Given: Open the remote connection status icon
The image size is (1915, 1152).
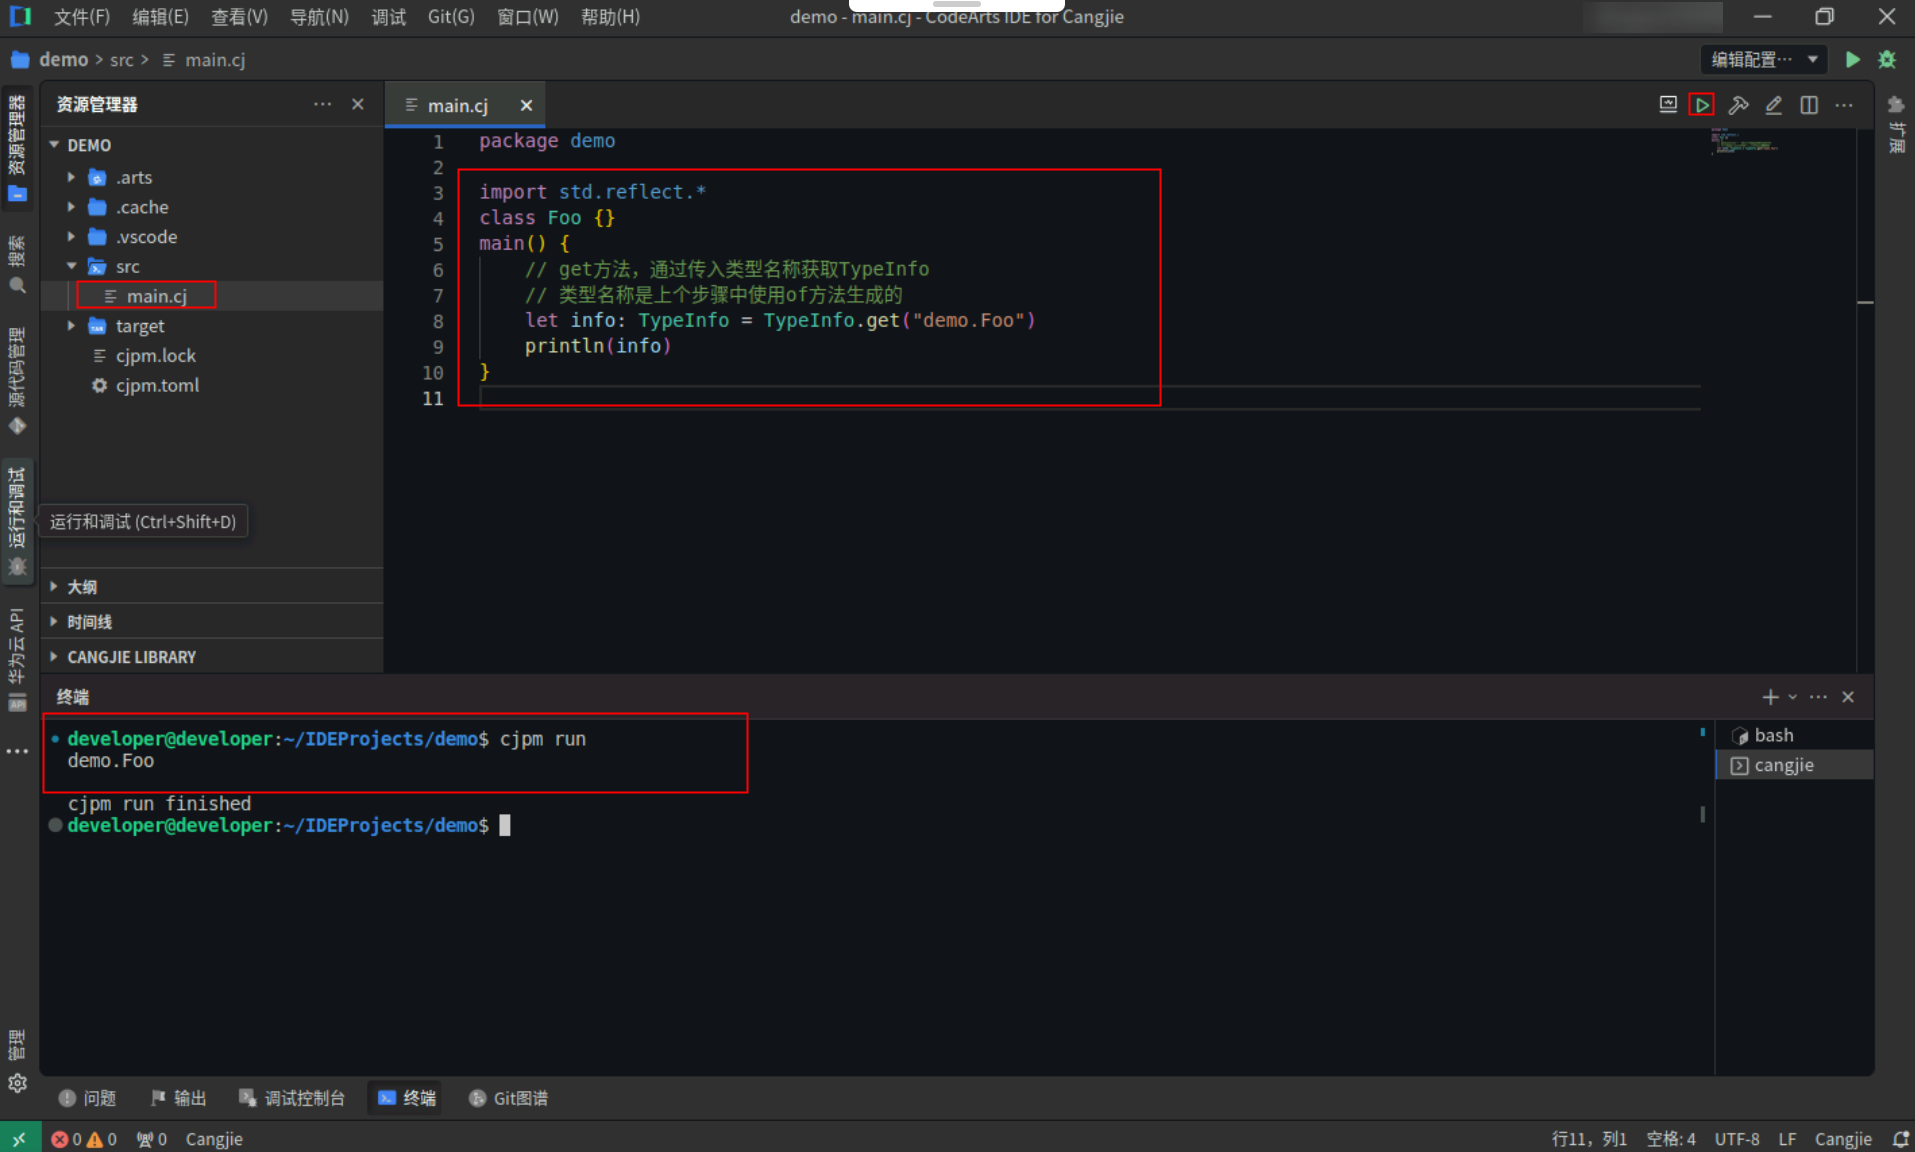Looking at the screenshot, I should tap(19, 1138).
